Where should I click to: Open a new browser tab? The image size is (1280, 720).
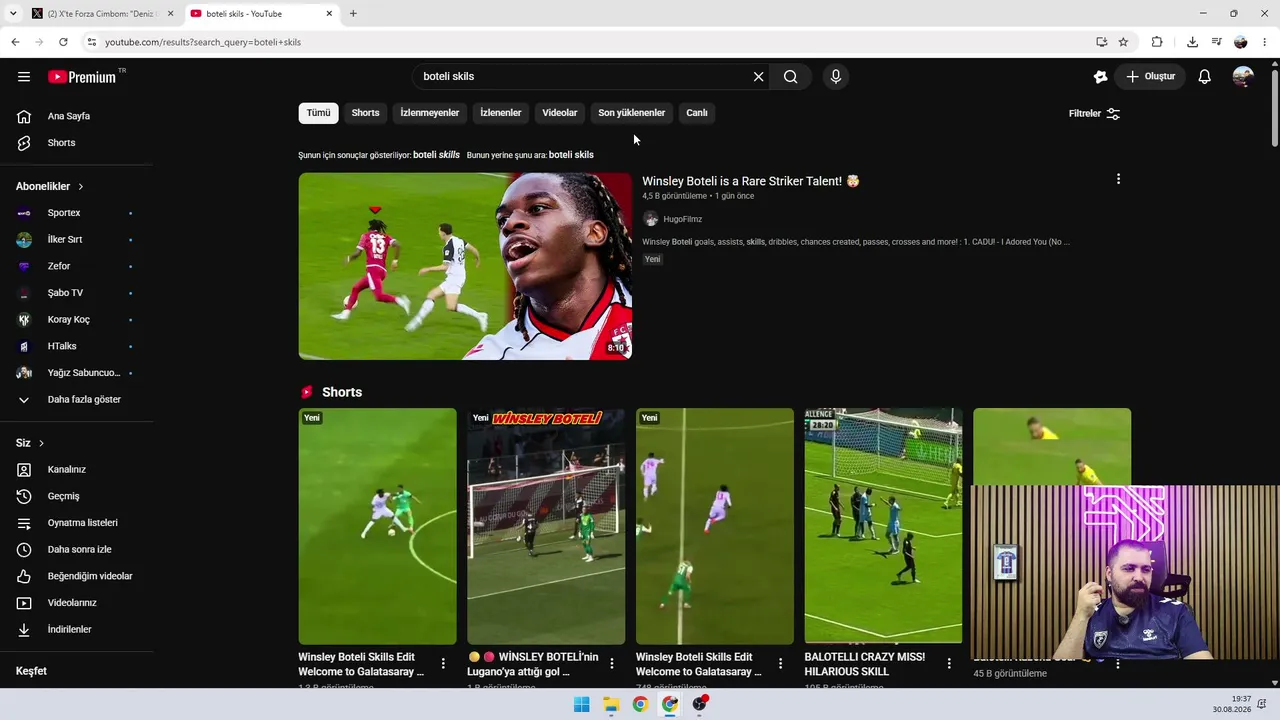point(353,14)
